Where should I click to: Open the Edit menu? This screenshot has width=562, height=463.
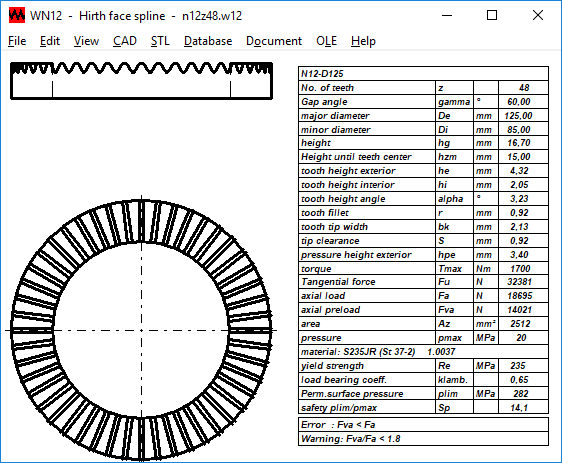tap(49, 41)
